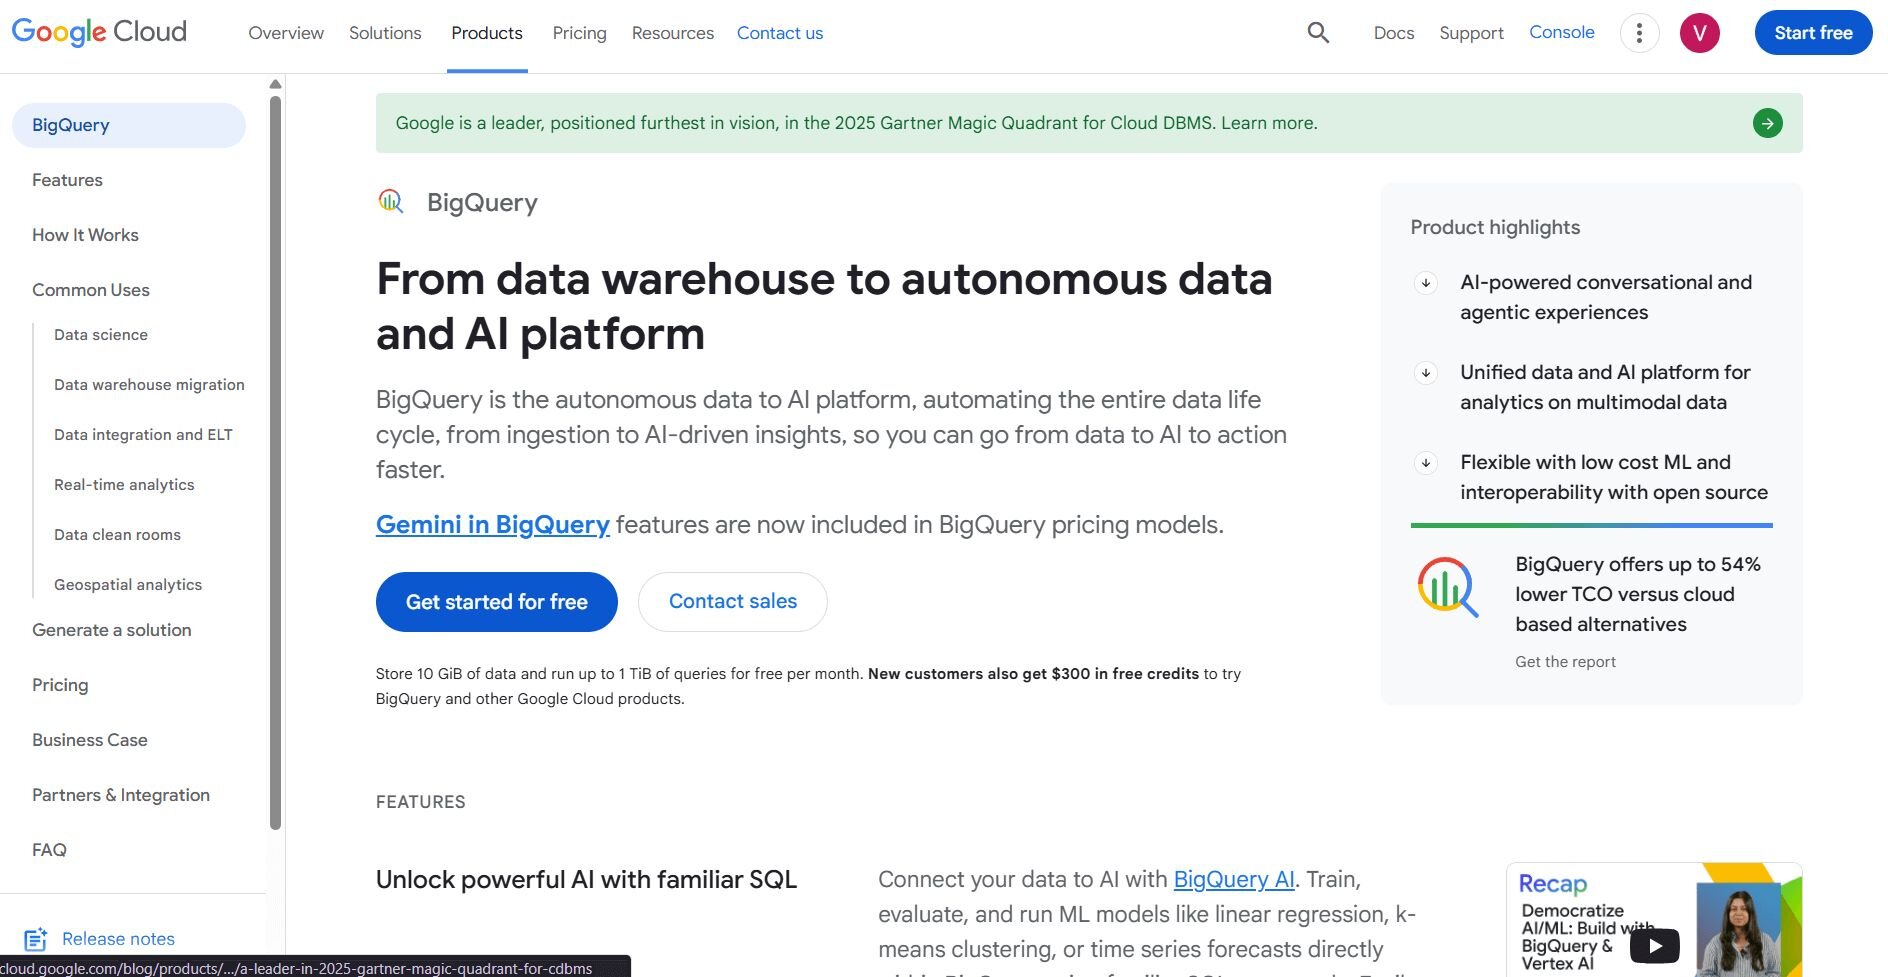Expand Flexible with low cost ML highlight
Image resolution: width=1888 pixels, height=977 pixels.
point(1426,463)
